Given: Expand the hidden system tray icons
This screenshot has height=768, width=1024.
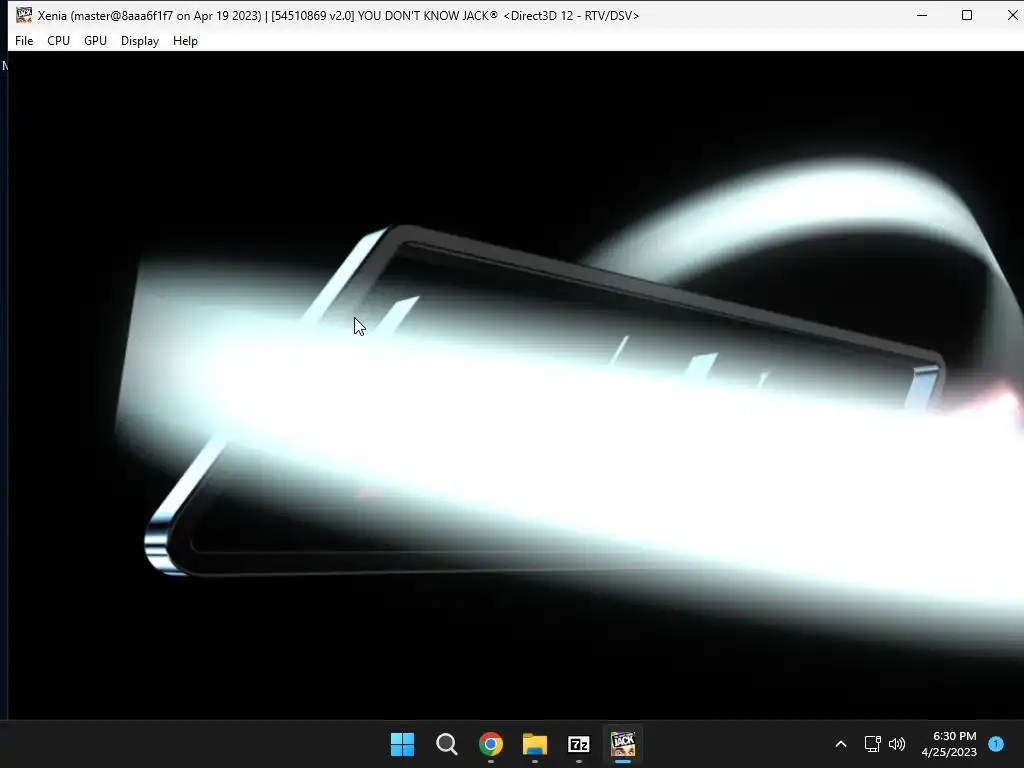Looking at the screenshot, I should click(841, 744).
